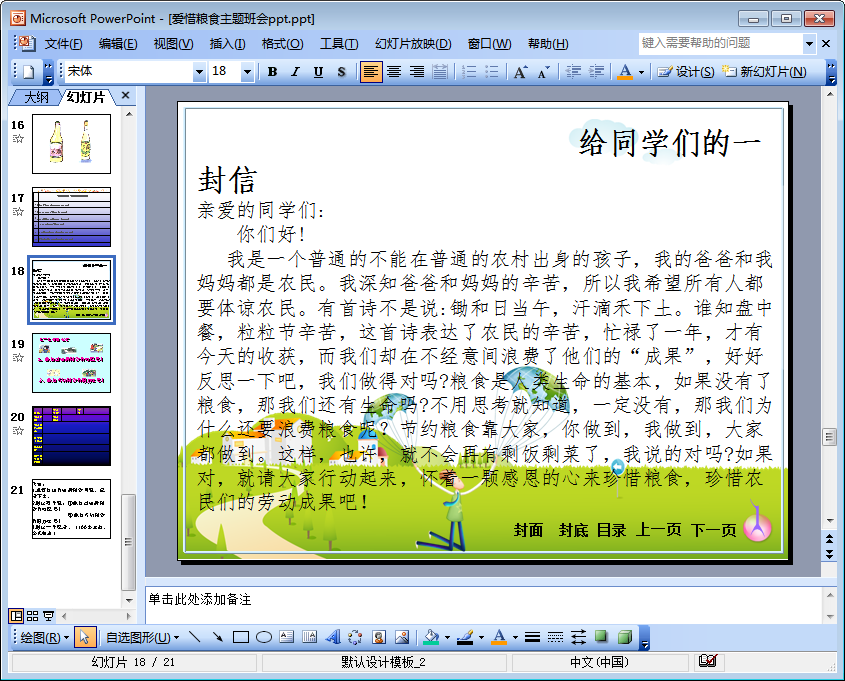Image resolution: width=845 pixels, height=681 pixels.
Task: Center align text
Action: point(394,72)
